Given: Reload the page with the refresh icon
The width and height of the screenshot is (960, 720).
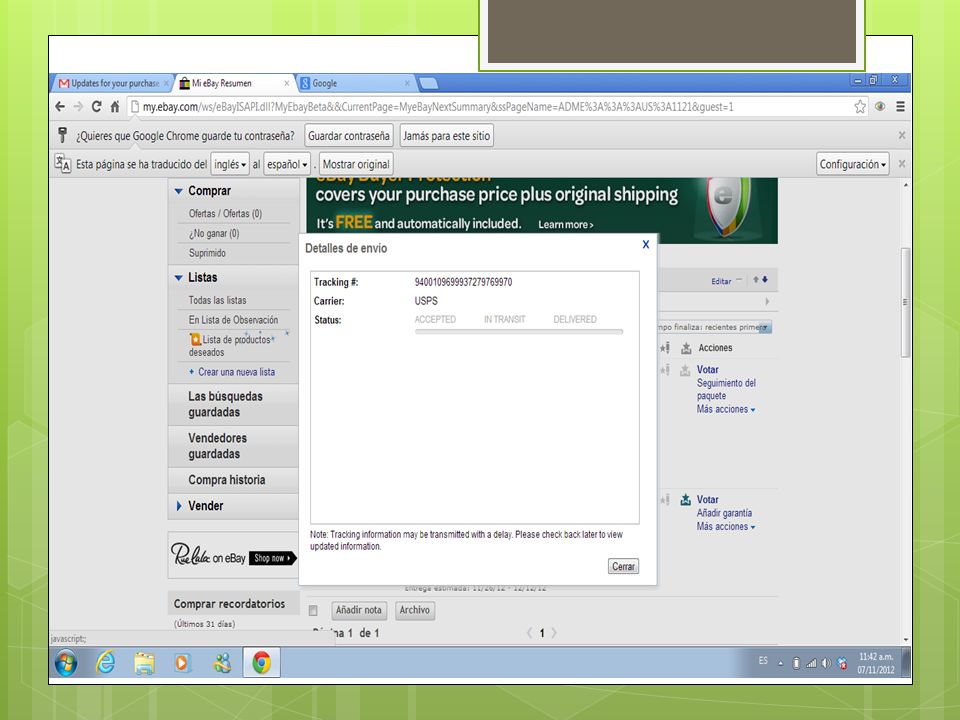Looking at the screenshot, I should (x=96, y=107).
